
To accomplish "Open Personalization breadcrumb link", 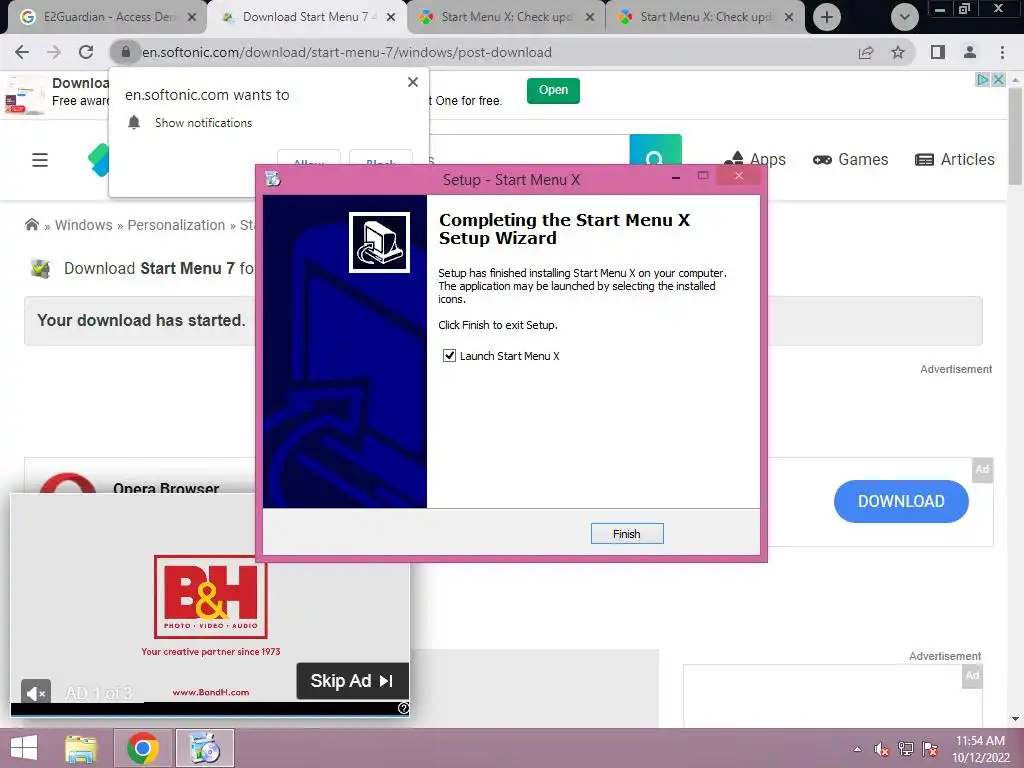I will click(x=176, y=225).
